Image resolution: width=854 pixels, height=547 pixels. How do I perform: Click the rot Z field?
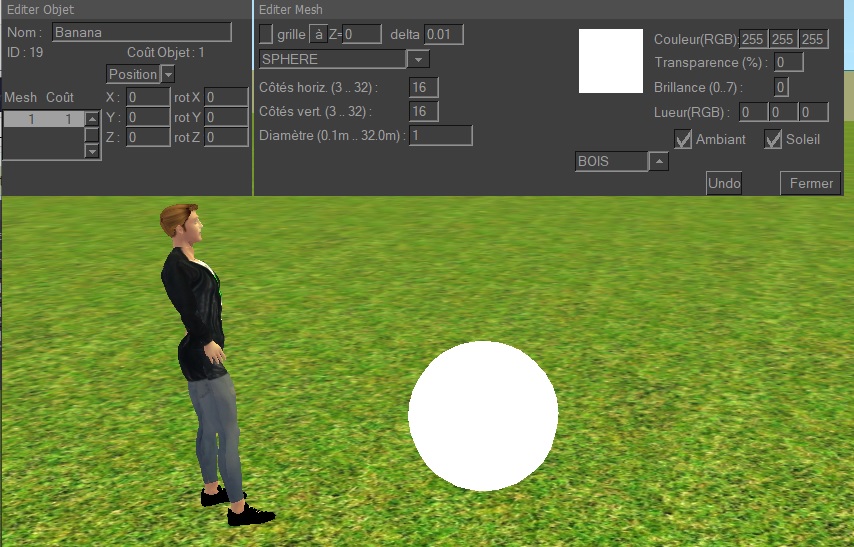pyautogui.click(x=227, y=137)
